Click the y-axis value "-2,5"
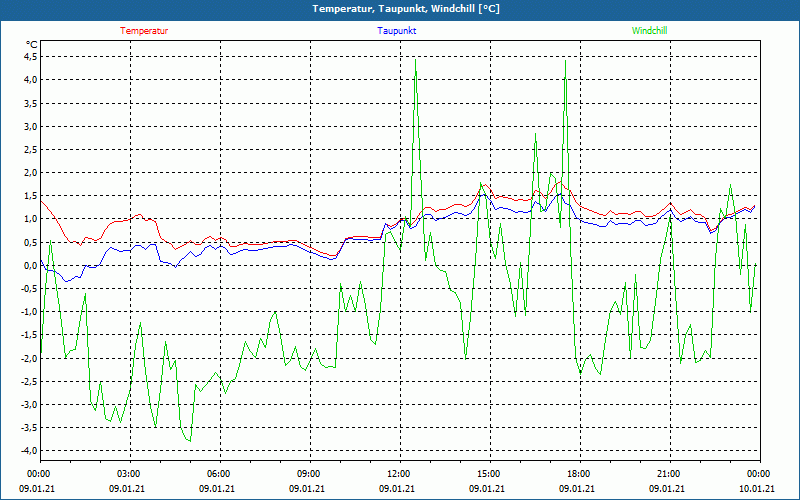 pos(30,381)
